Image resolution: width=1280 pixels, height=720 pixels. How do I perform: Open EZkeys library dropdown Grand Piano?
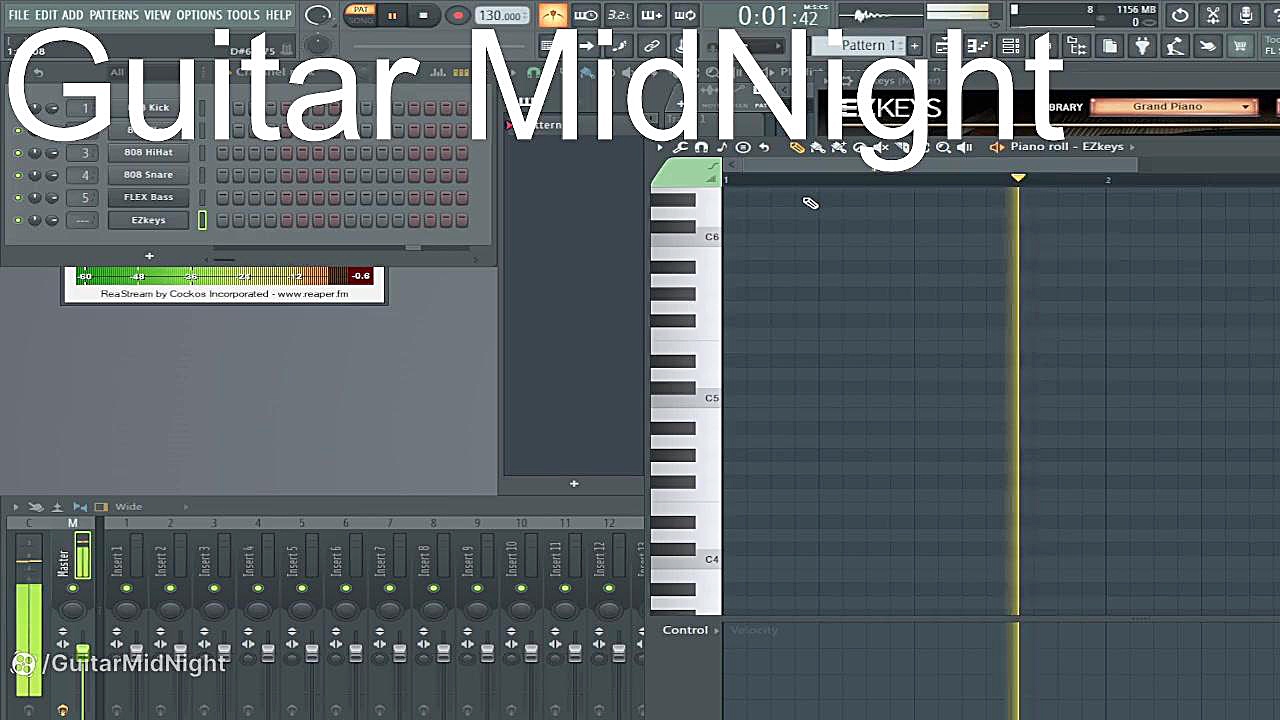[x=1173, y=106]
